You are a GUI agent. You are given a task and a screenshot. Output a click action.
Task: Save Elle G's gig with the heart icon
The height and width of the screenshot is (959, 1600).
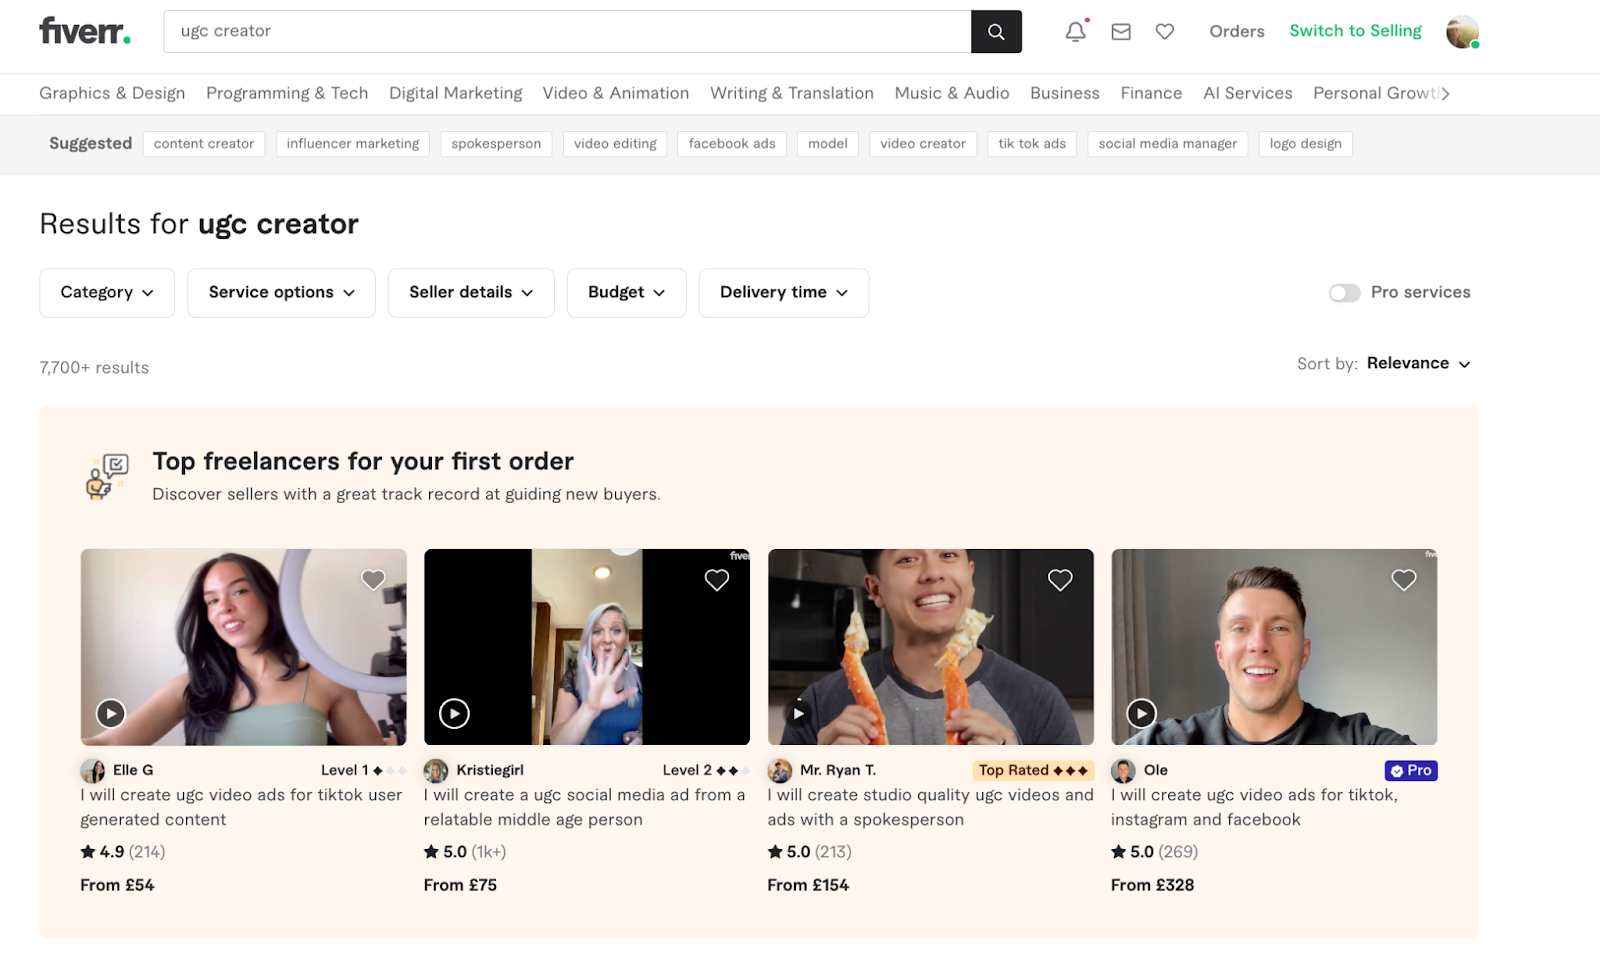[373, 579]
